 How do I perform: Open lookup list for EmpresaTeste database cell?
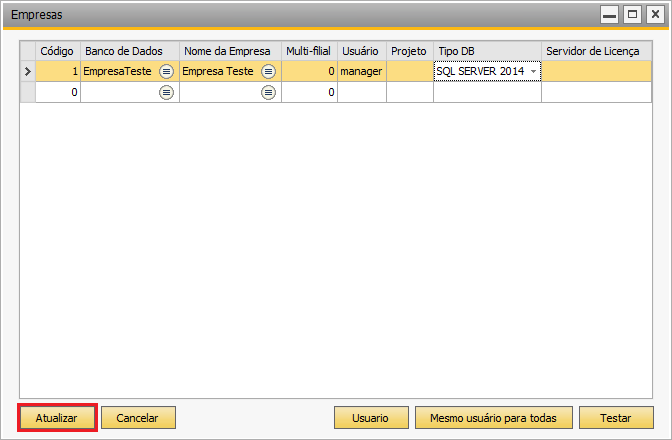tap(166, 72)
